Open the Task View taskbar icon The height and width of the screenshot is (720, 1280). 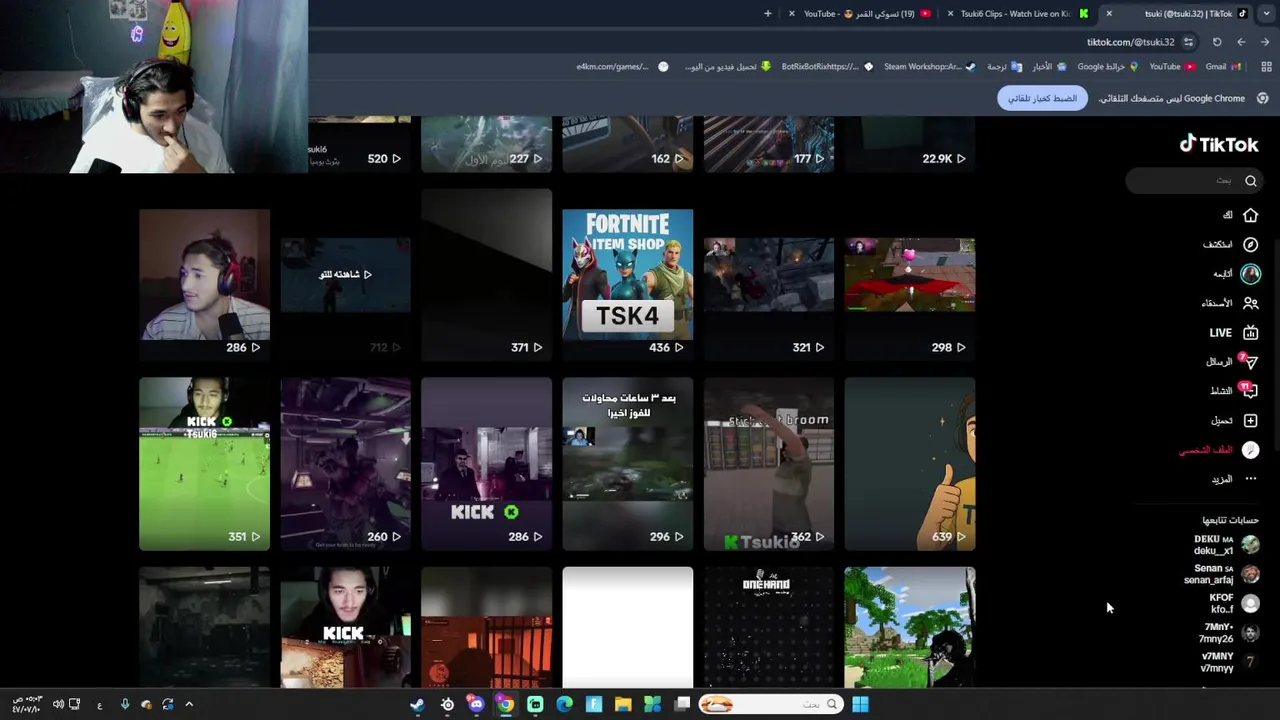(x=682, y=705)
